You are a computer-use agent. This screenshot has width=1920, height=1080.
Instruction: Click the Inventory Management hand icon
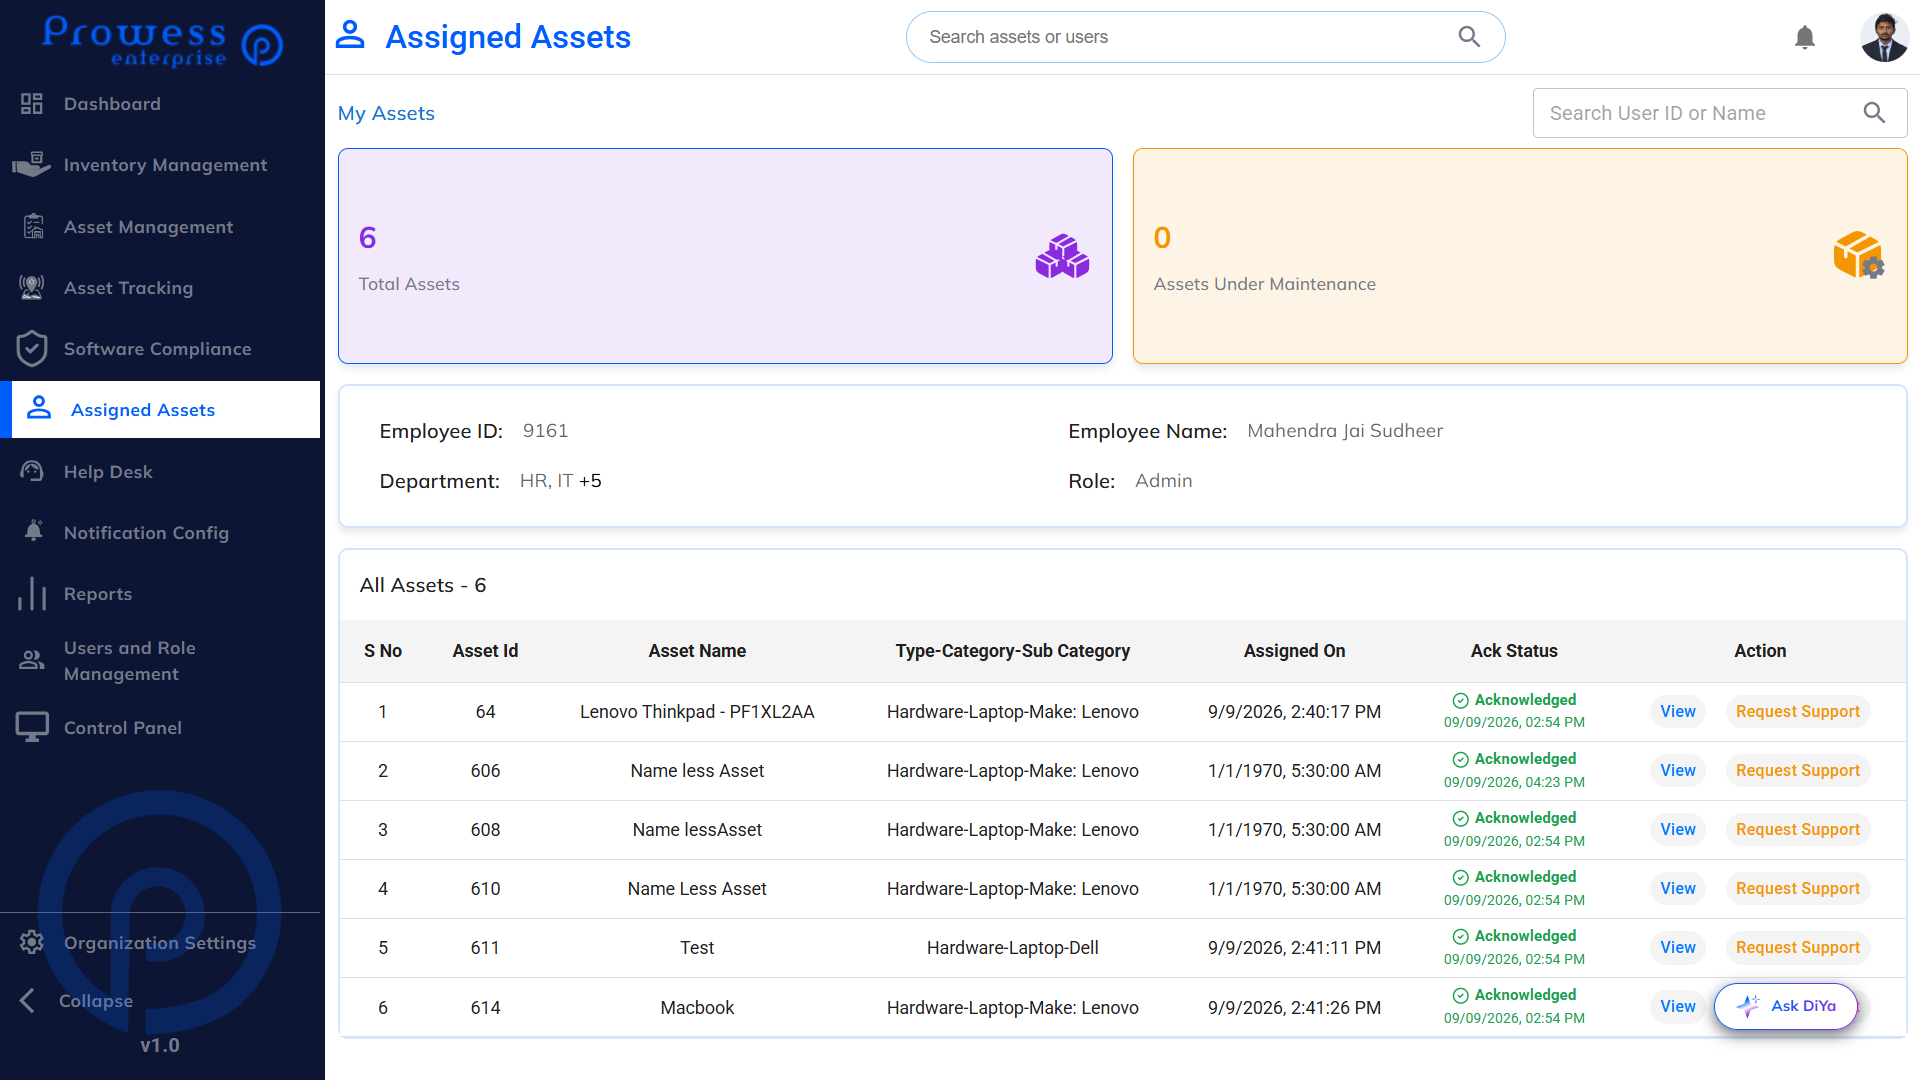point(32,165)
